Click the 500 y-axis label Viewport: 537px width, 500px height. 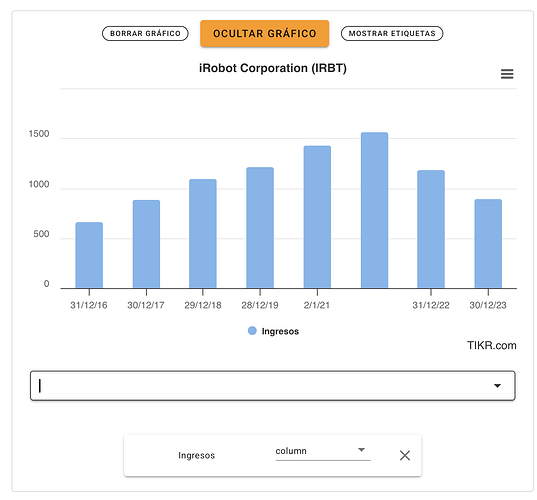pos(41,234)
